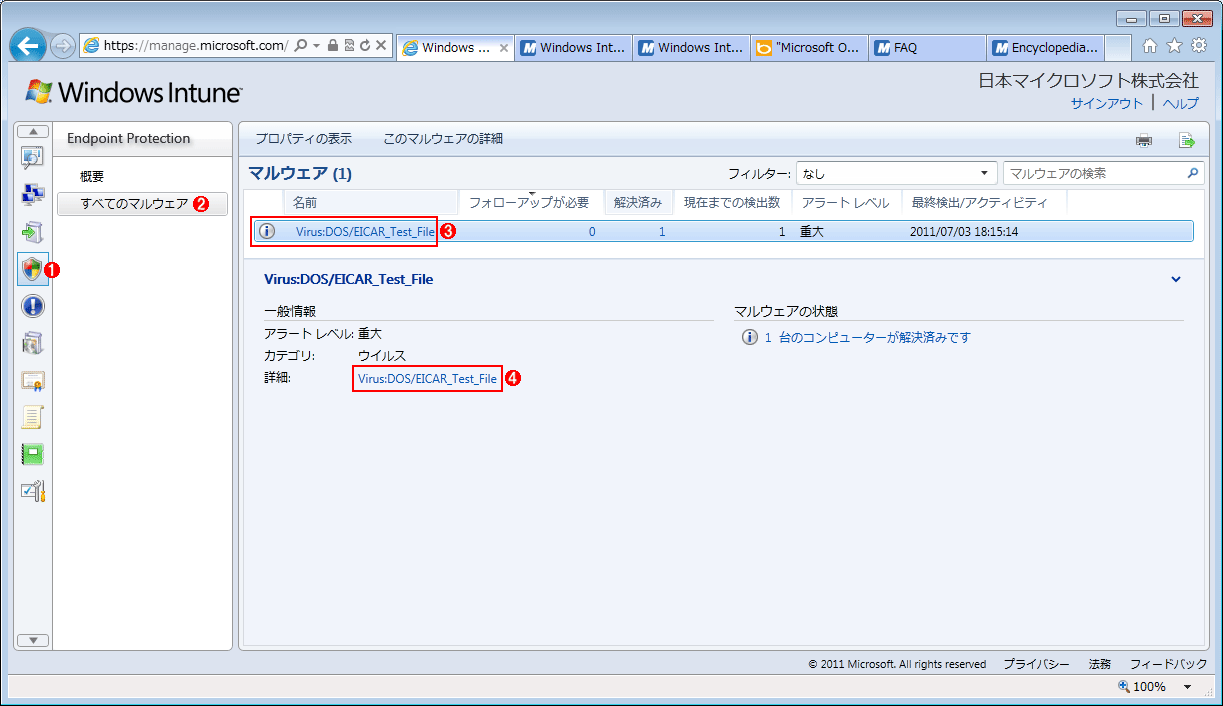Click プロパティの表示 in the toolbar
The height and width of the screenshot is (706, 1223).
tap(303, 139)
